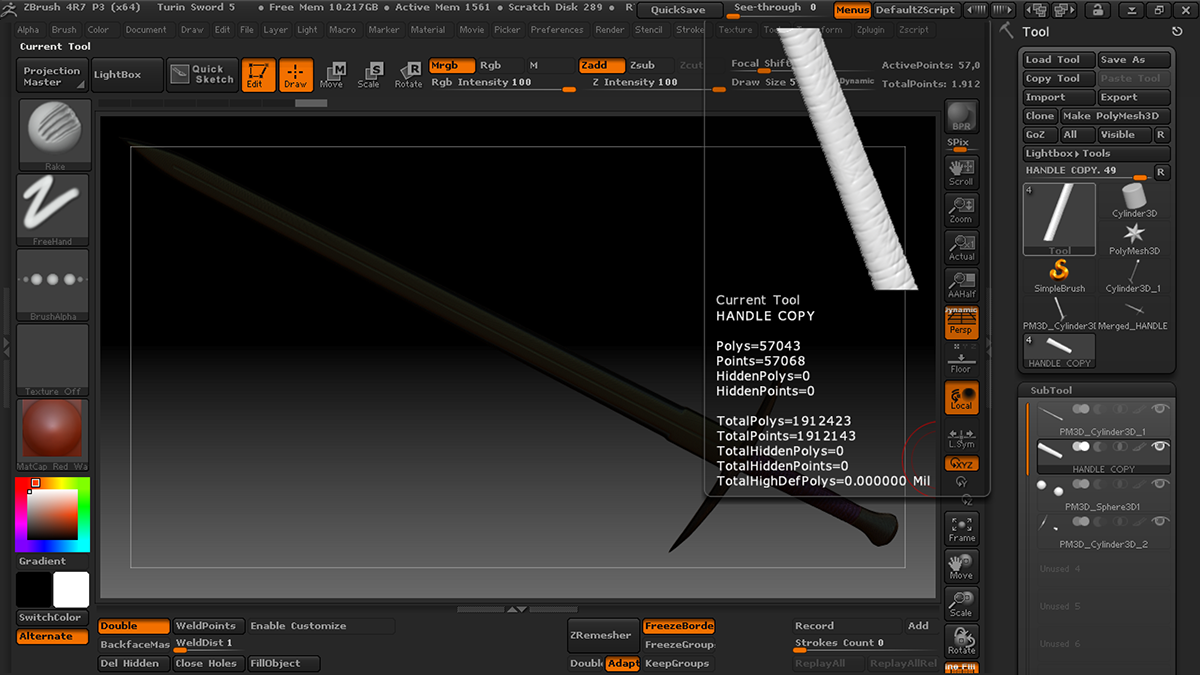Select the PolyMesh3D star tool

[1134, 238]
